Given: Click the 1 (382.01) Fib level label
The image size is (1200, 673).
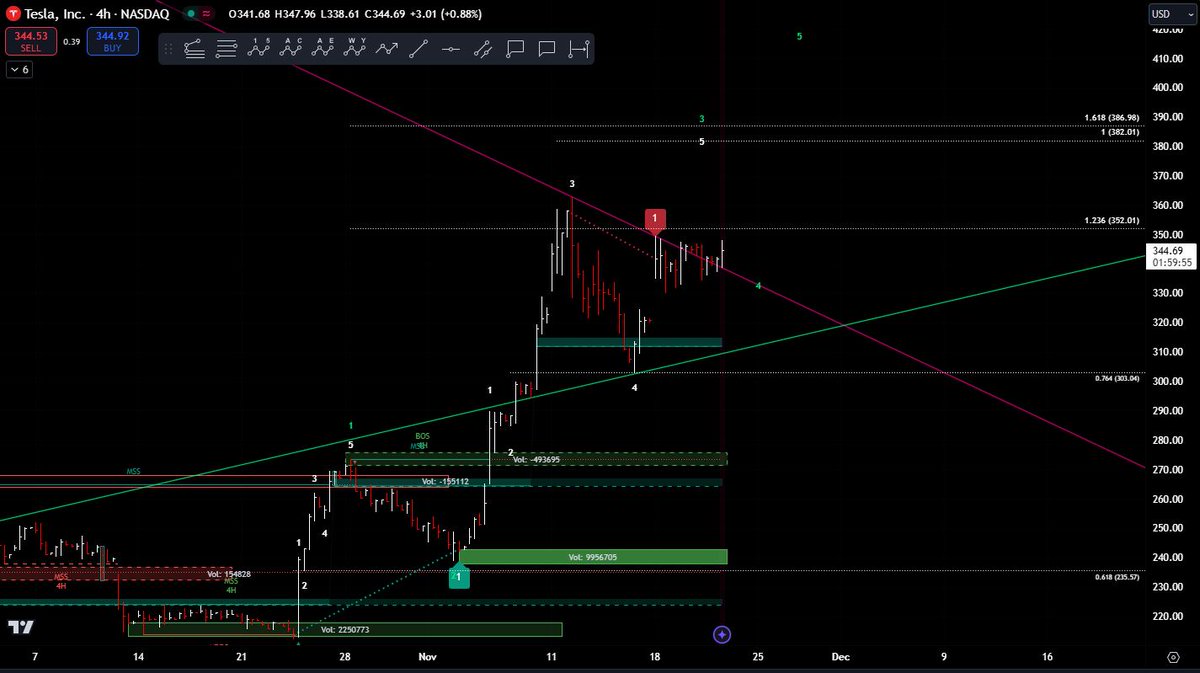Looking at the screenshot, I should pos(1118,132).
